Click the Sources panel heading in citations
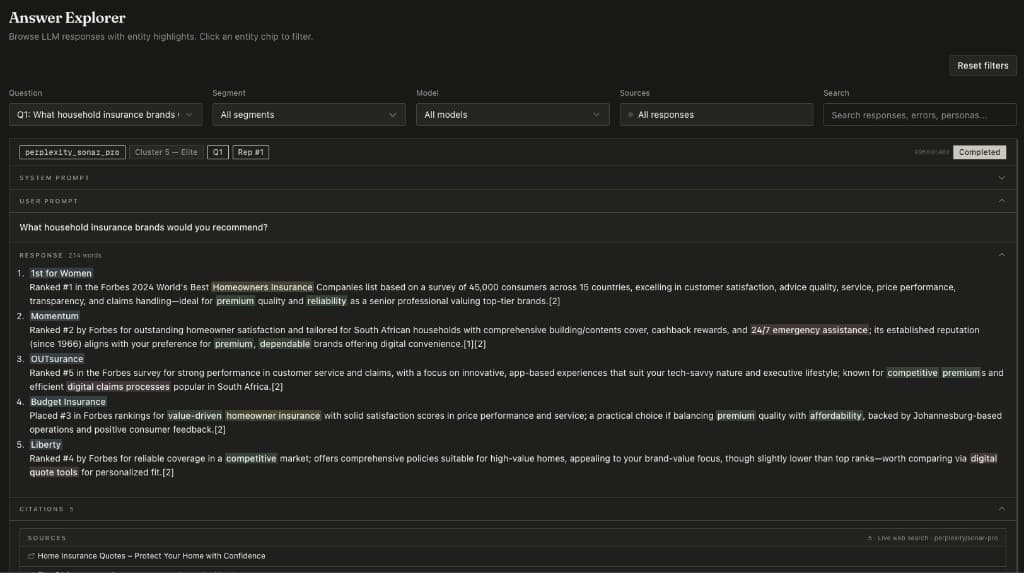 [x=47, y=538]
